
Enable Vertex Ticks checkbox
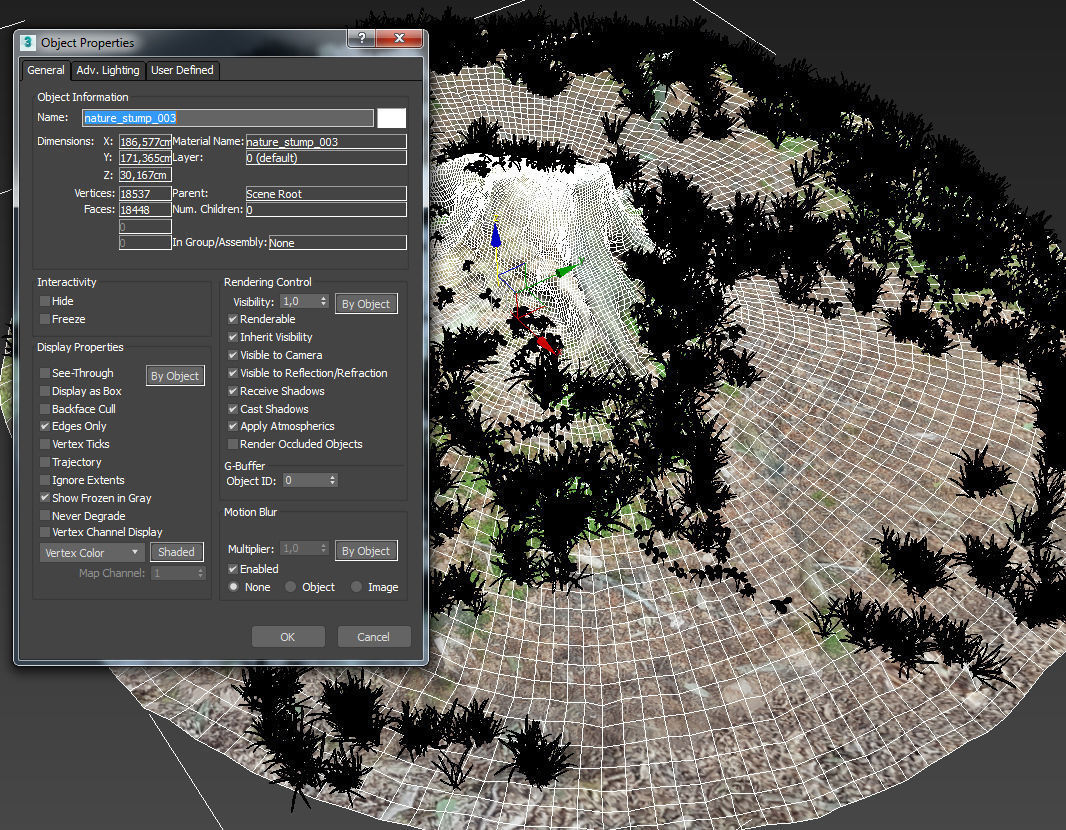point(45,444)
